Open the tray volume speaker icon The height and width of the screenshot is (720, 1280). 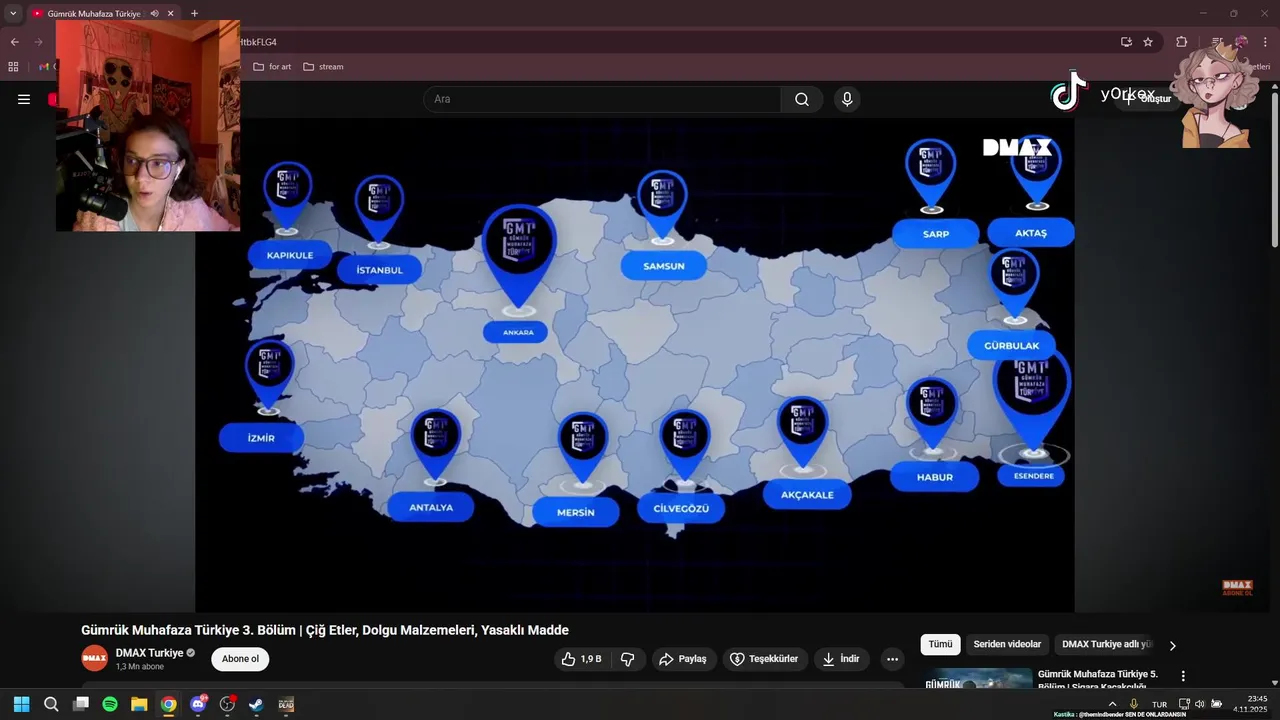1200,704
